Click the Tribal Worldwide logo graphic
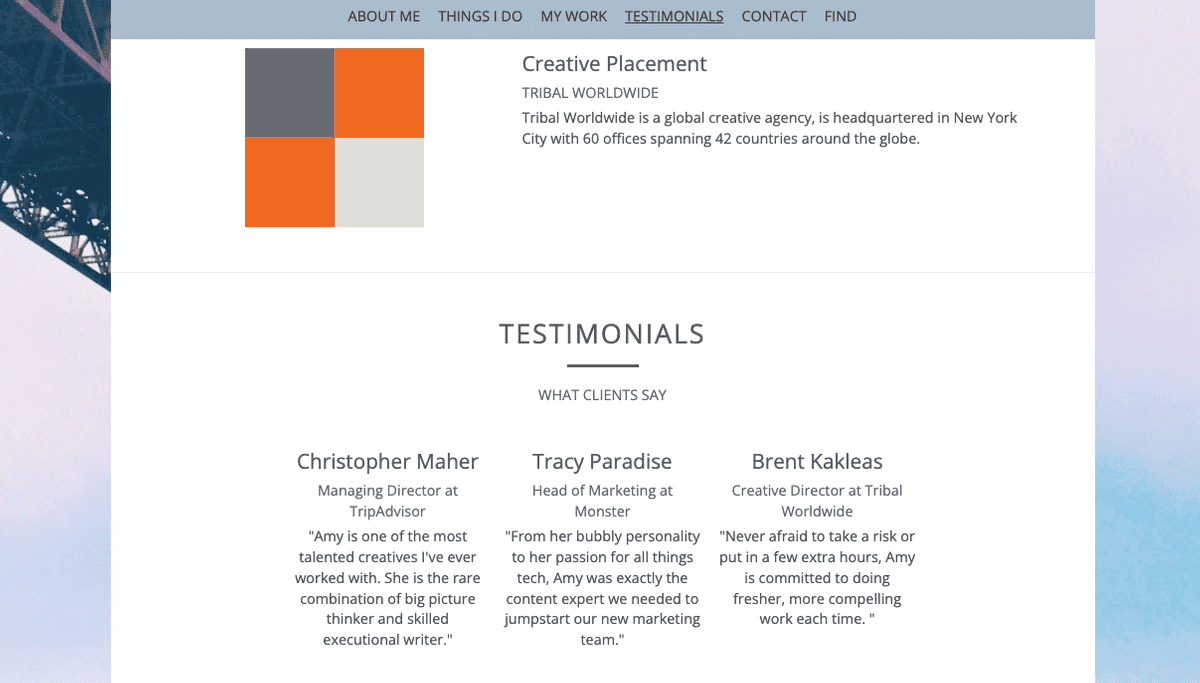The height and width of the screenshot is (683, 1200). [334, 137]
